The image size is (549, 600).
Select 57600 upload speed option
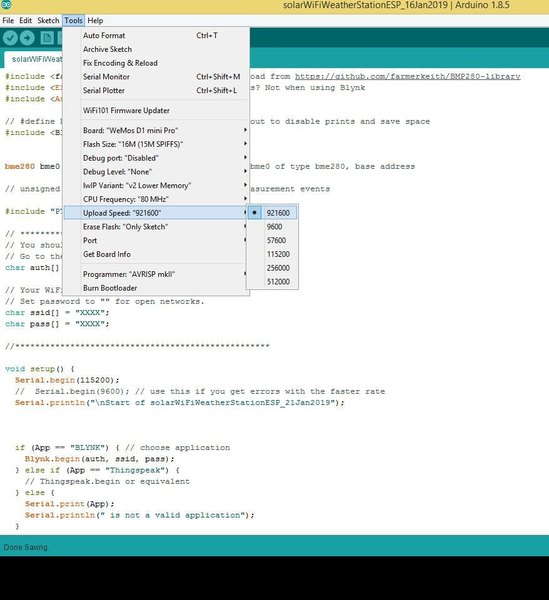[x=272, y=240]
